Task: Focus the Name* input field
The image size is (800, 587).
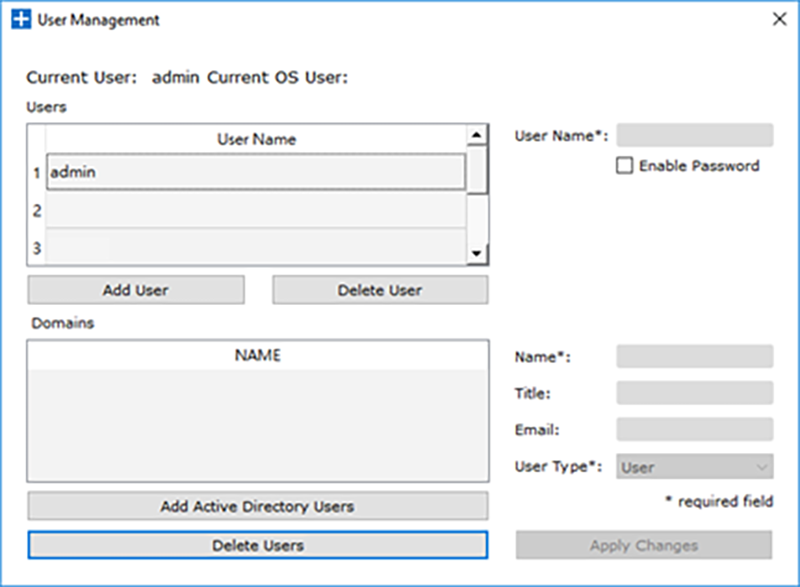Action: pyautogui.click(x=694, y=356)
